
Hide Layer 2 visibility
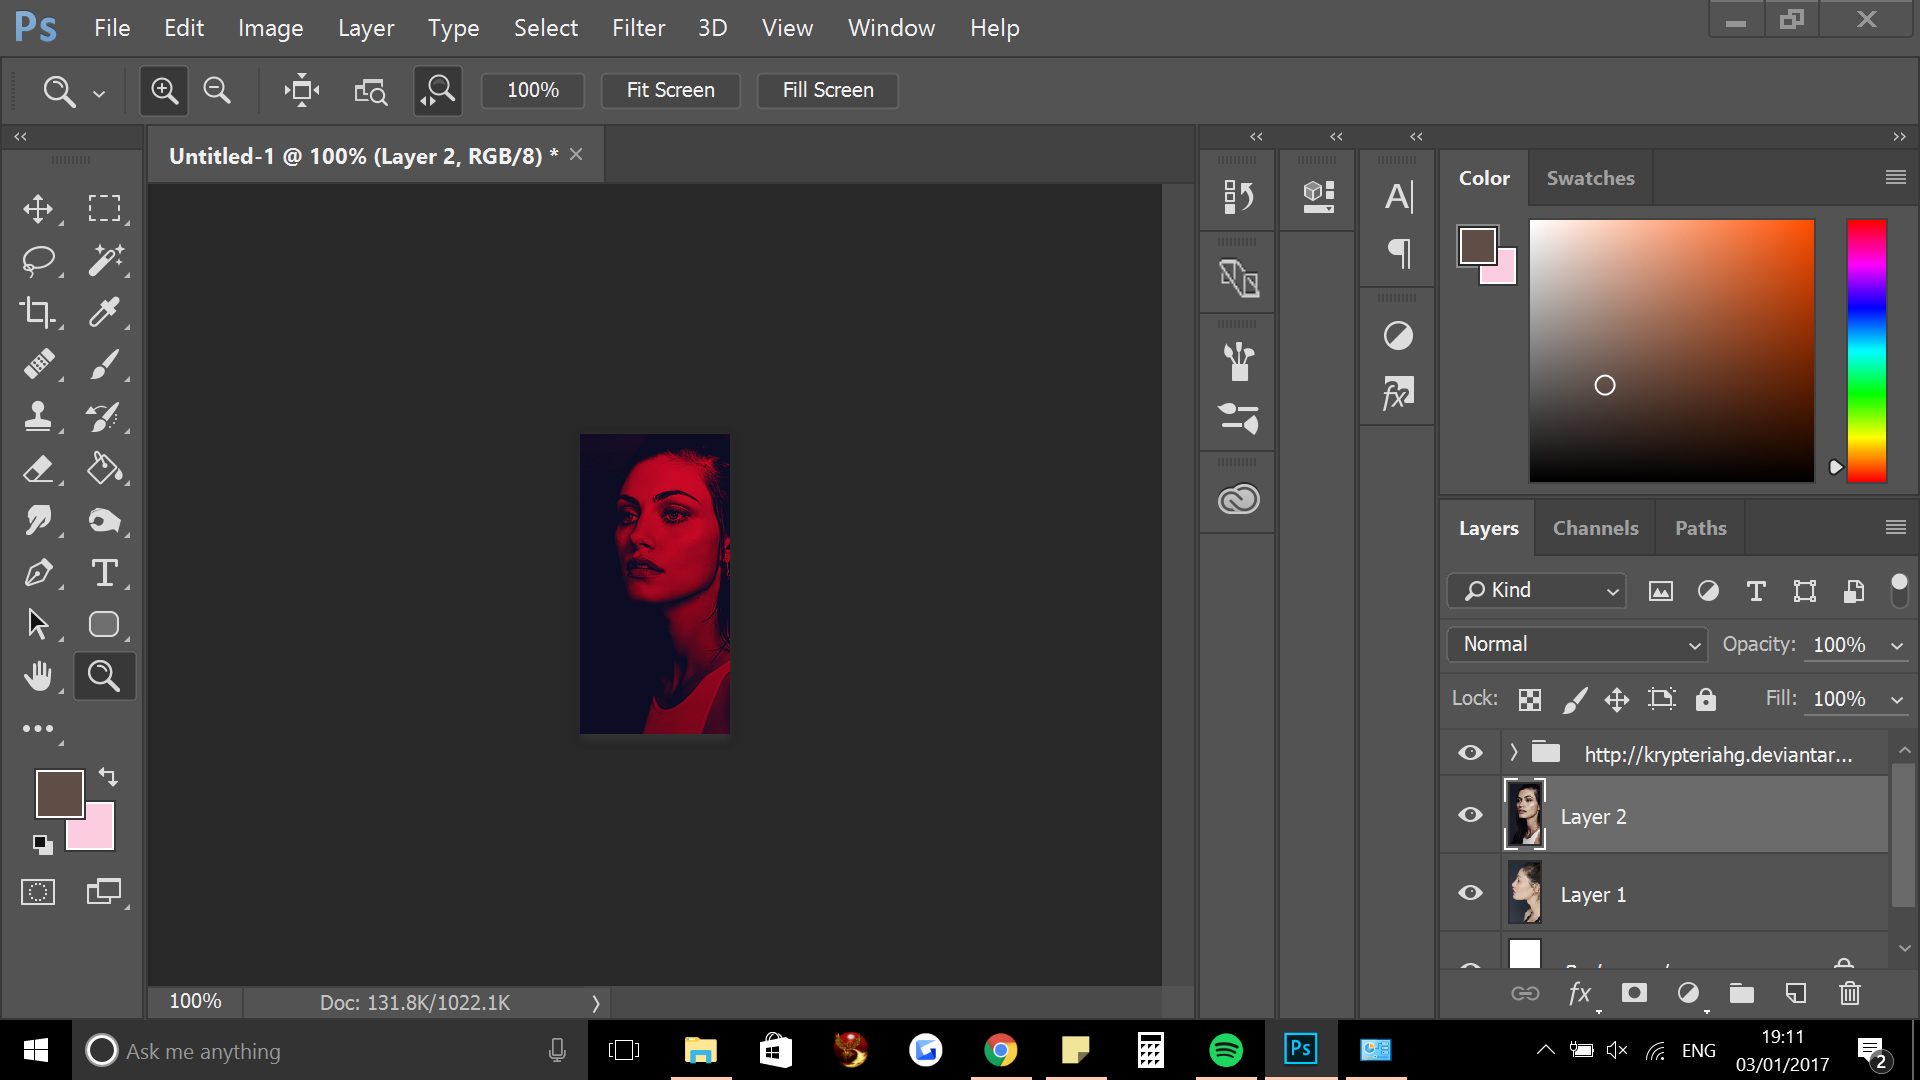click(1470, 815)
